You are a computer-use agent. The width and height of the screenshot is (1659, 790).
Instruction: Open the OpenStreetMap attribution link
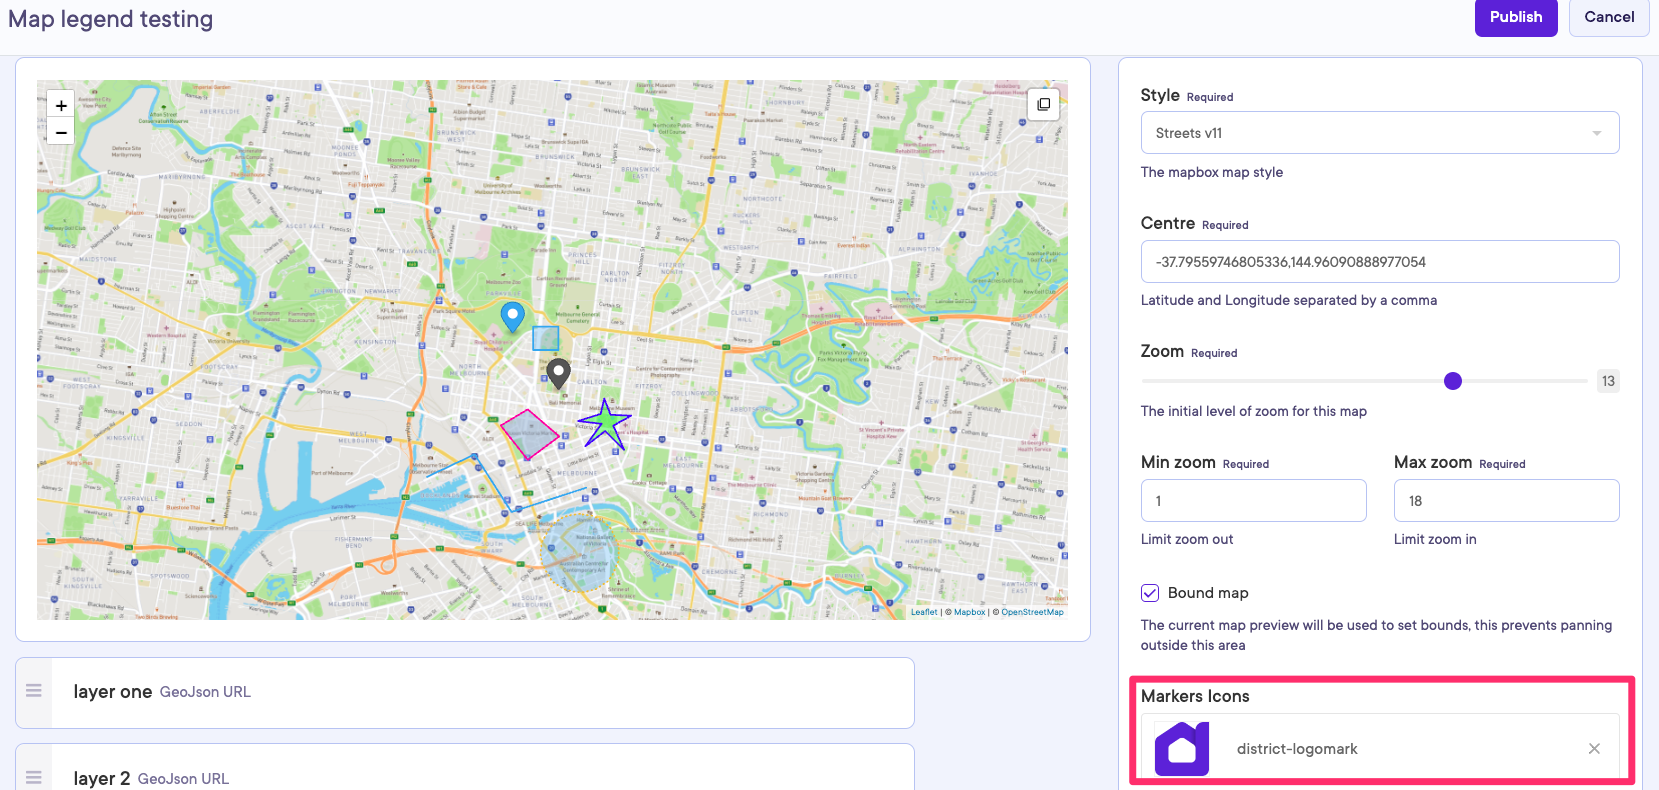pyautogui.click(x=1032, y=612)
